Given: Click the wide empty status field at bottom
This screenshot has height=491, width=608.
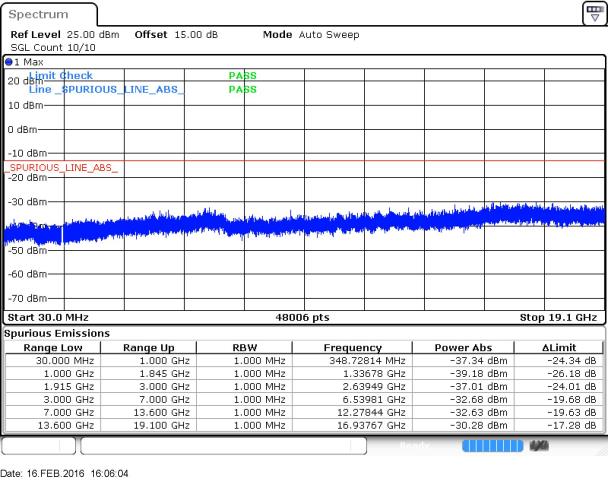Looking at the screenshot, I should click(x=223, y=446).
